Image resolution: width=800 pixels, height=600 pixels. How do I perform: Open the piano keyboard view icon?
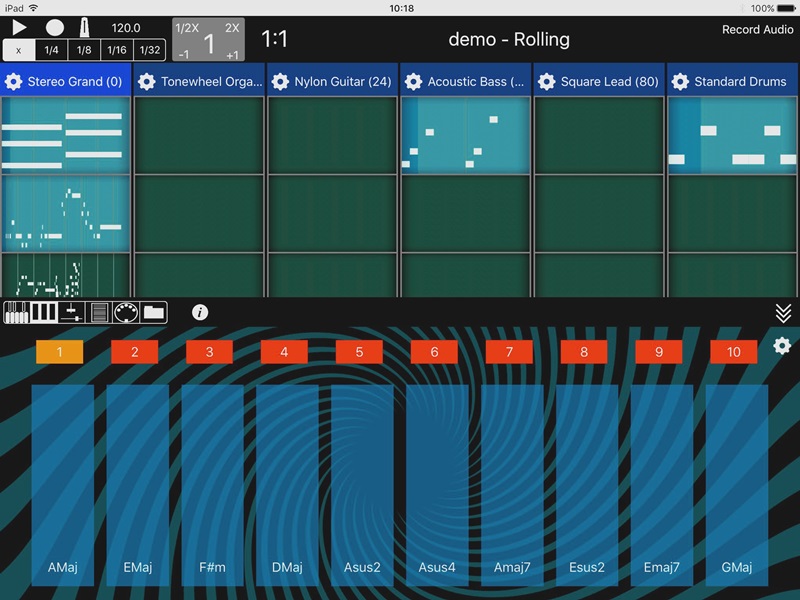point(17,312)
